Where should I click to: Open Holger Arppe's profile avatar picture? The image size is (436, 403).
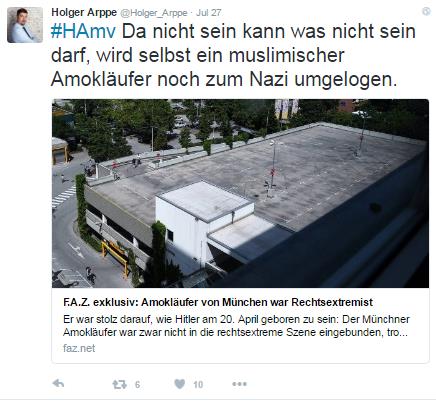pos(25,25)
